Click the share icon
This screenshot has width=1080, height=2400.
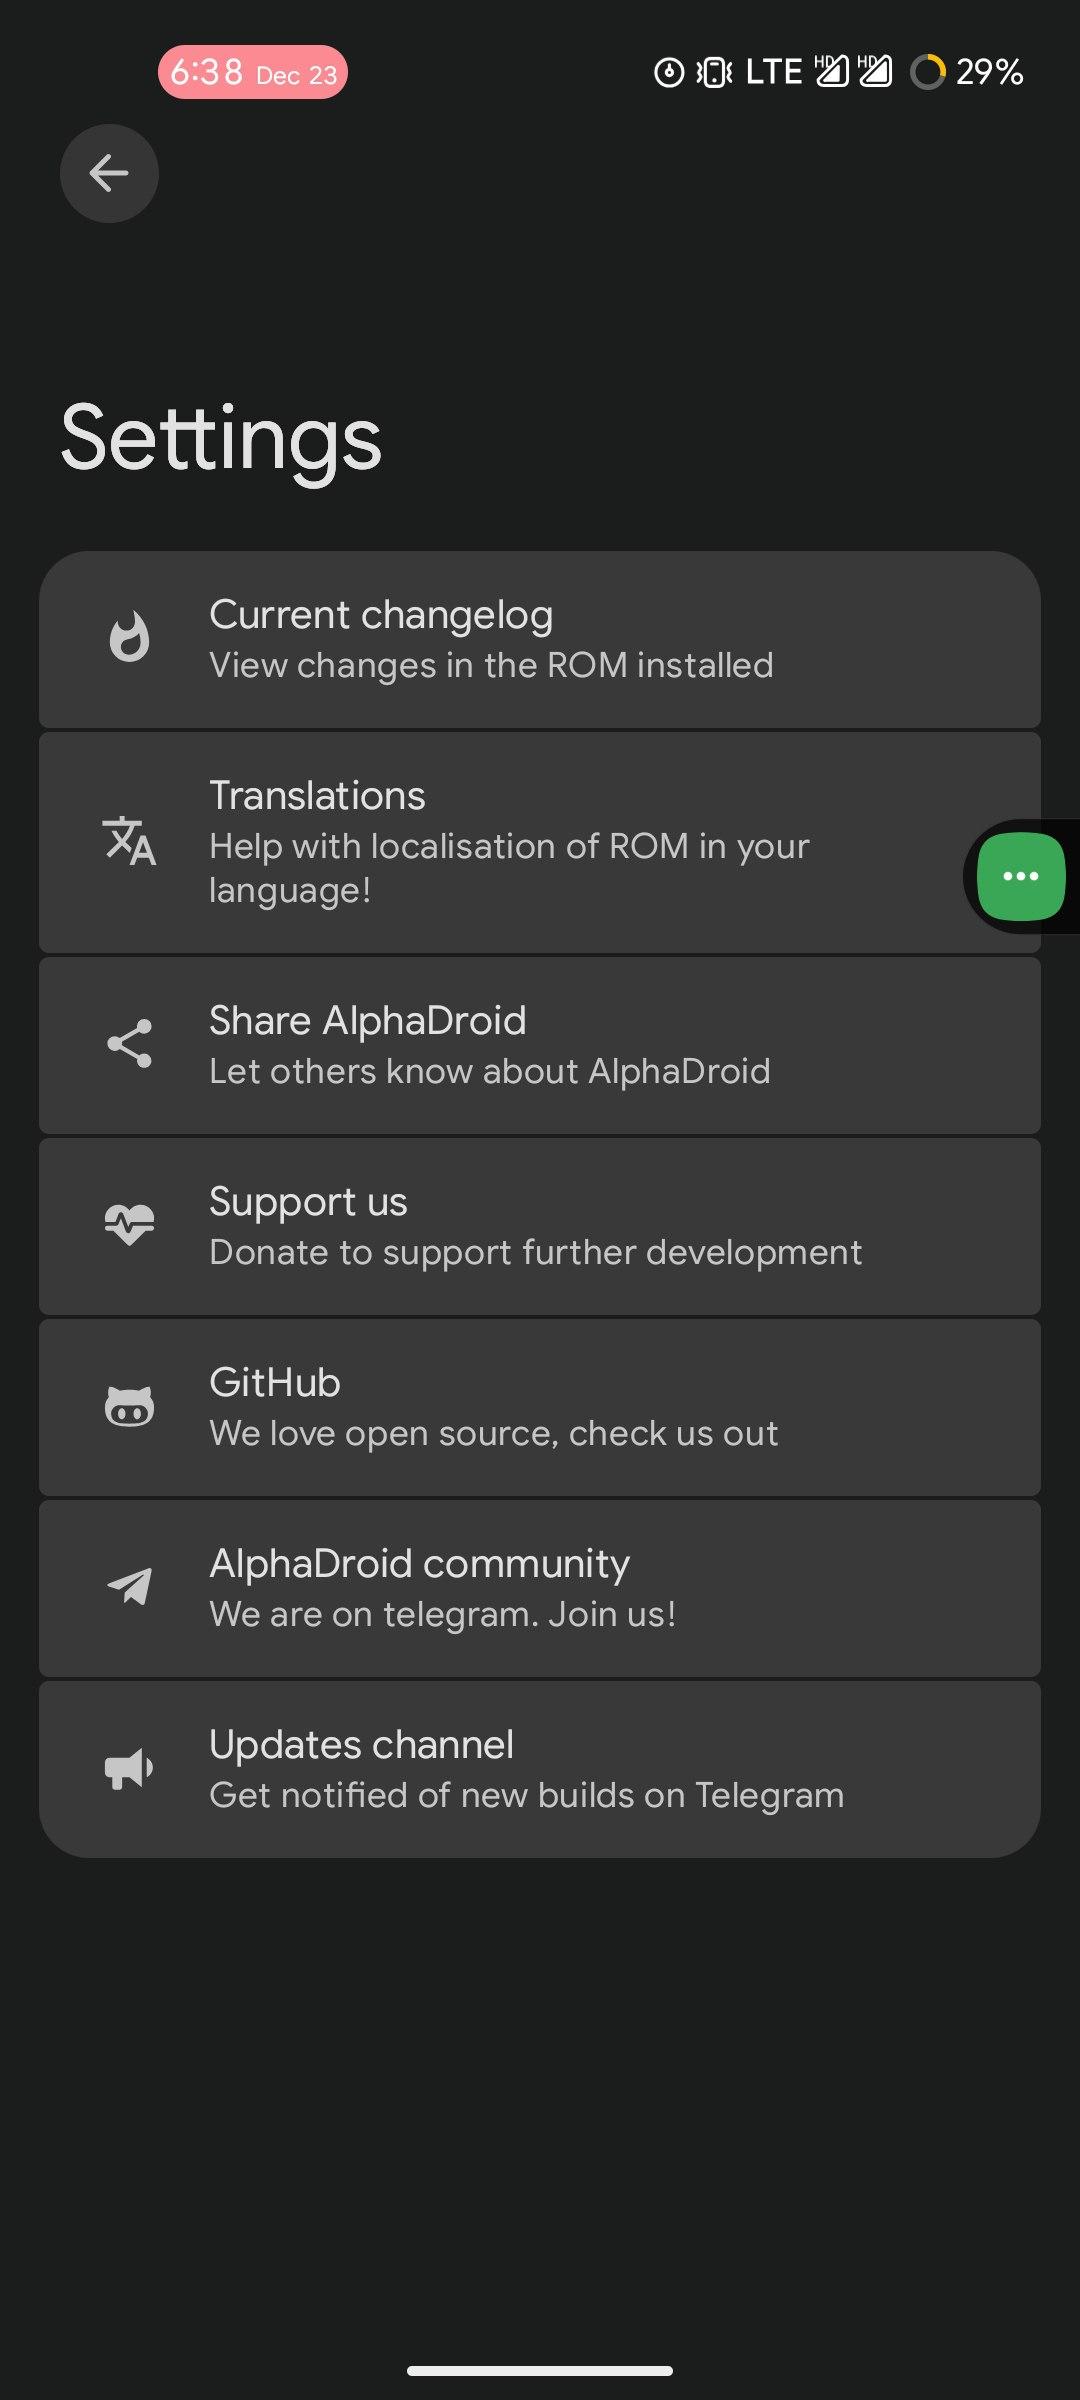click(x=129, y=1044)
